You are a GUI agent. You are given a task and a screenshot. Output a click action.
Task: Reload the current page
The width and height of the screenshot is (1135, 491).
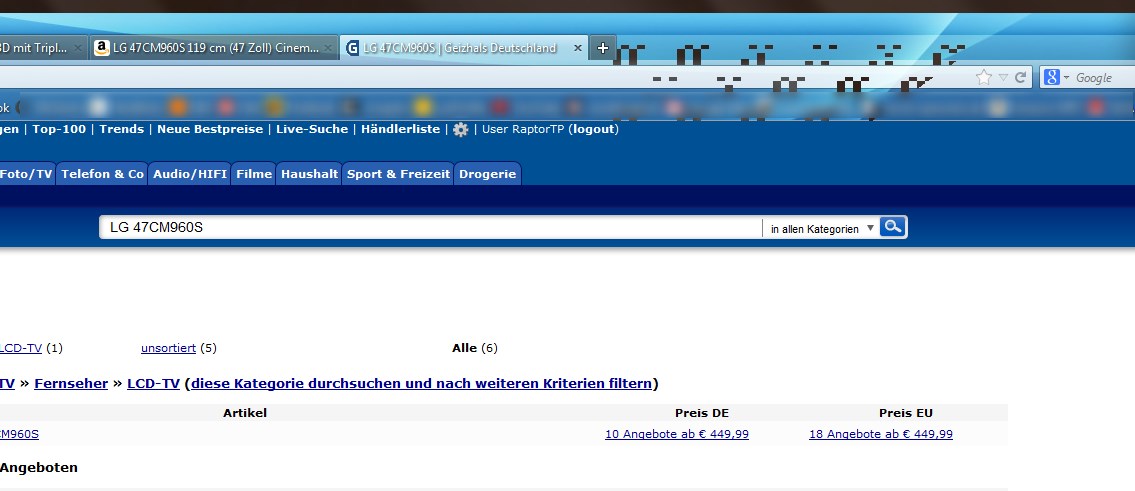[1021, 77]
